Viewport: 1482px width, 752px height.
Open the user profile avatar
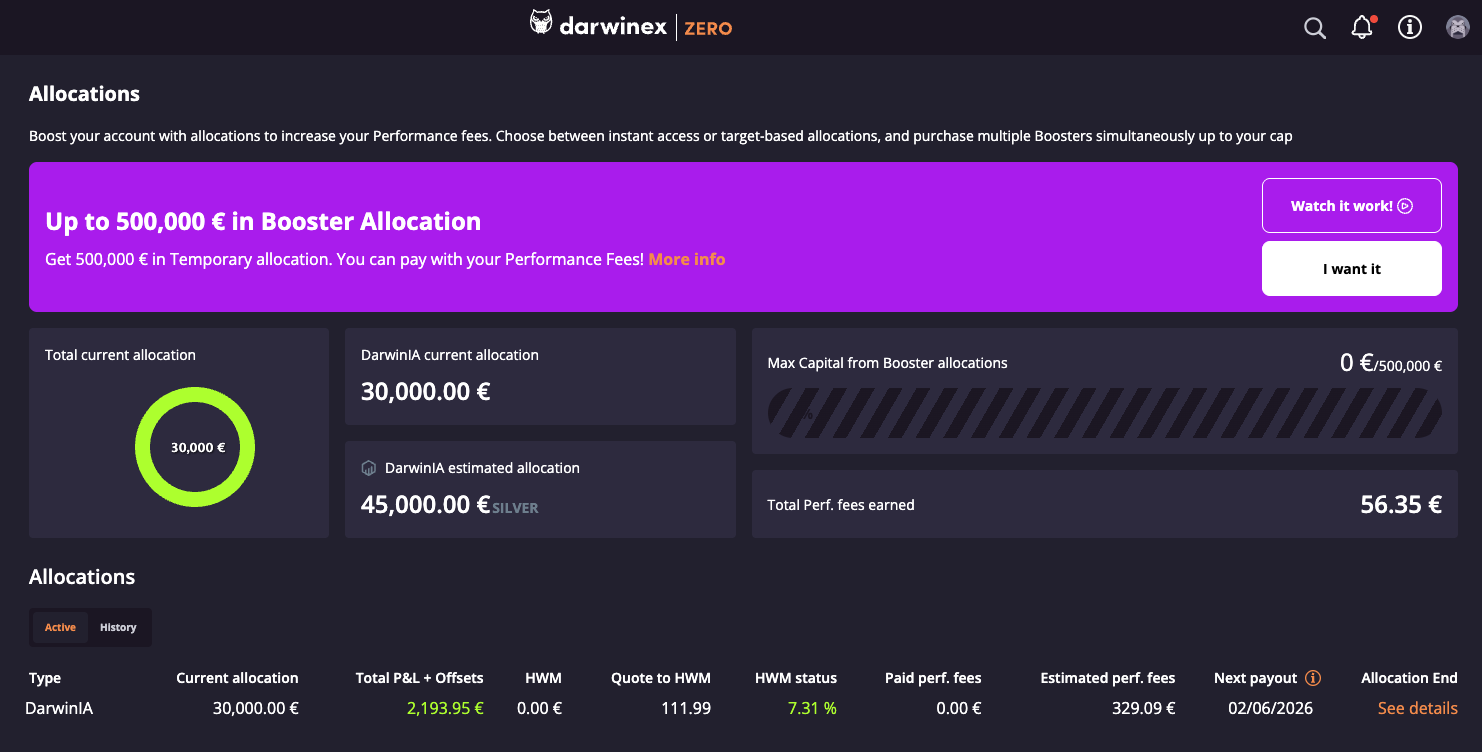coord(1457,27)
